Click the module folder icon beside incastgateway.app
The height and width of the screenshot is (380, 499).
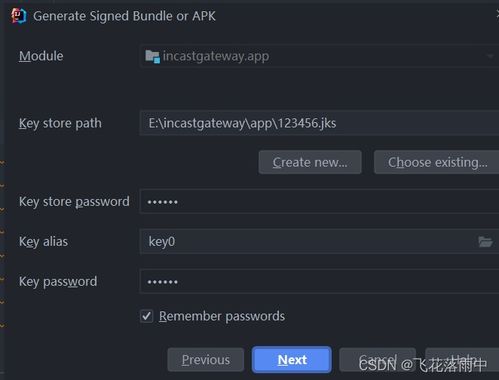tap(152, 56)
